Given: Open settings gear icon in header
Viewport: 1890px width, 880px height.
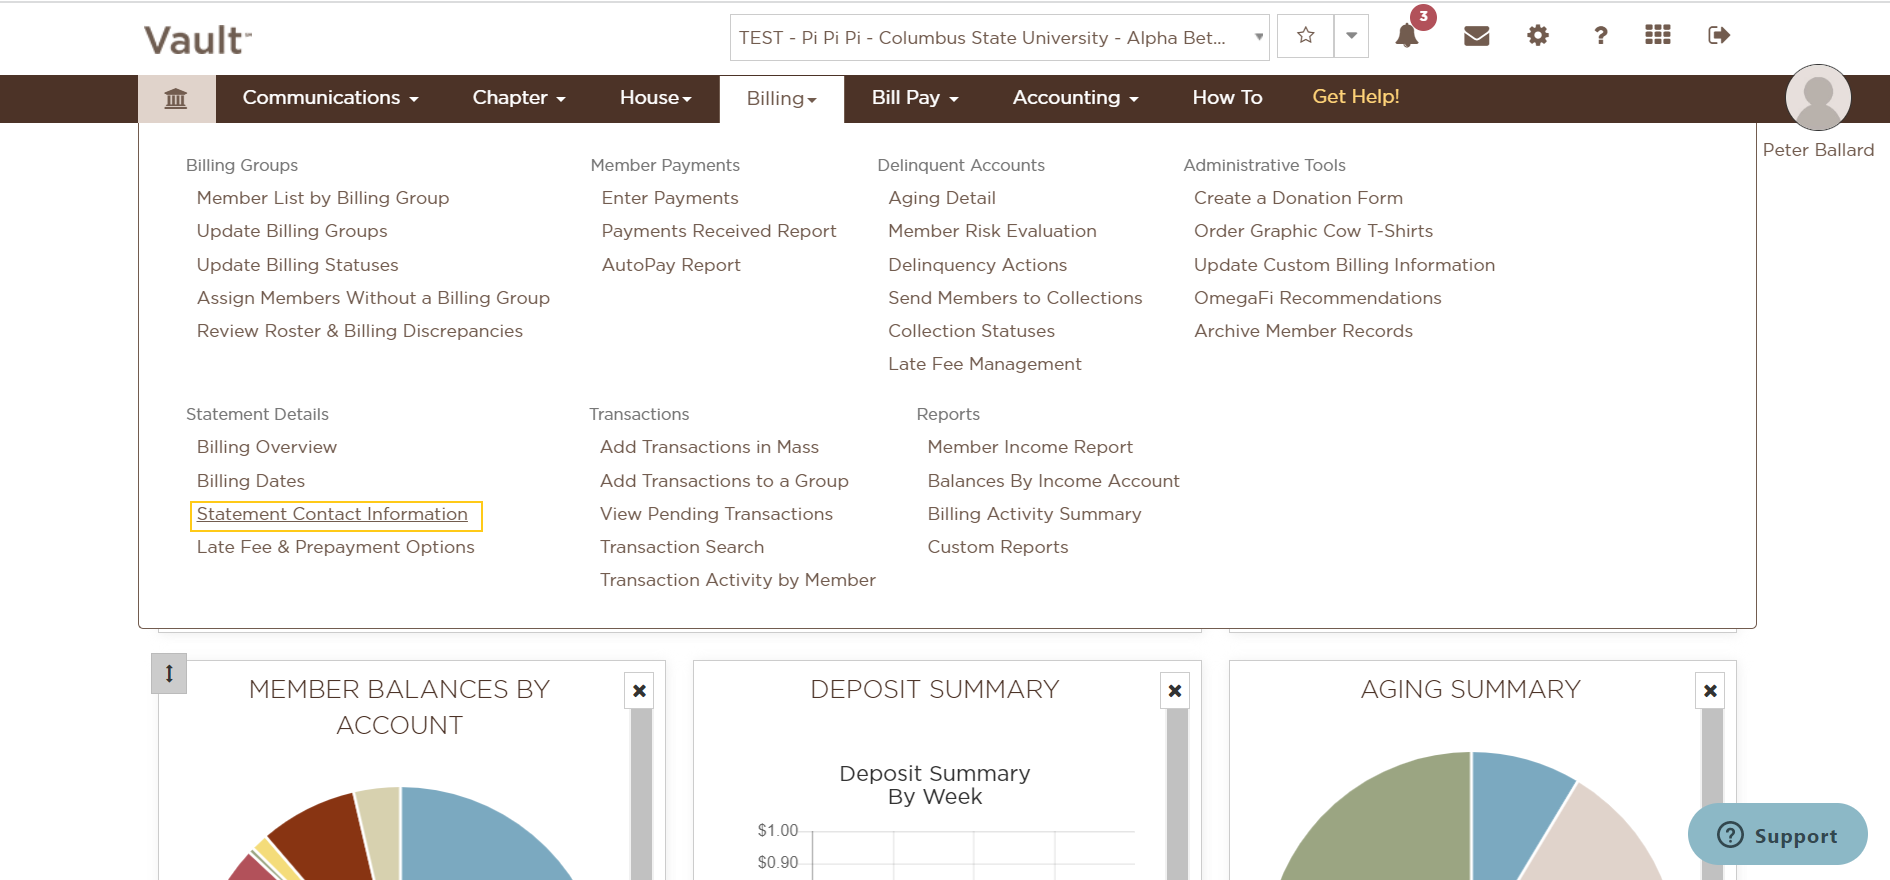Looking at the screenshot, I should click(1538, 36).
